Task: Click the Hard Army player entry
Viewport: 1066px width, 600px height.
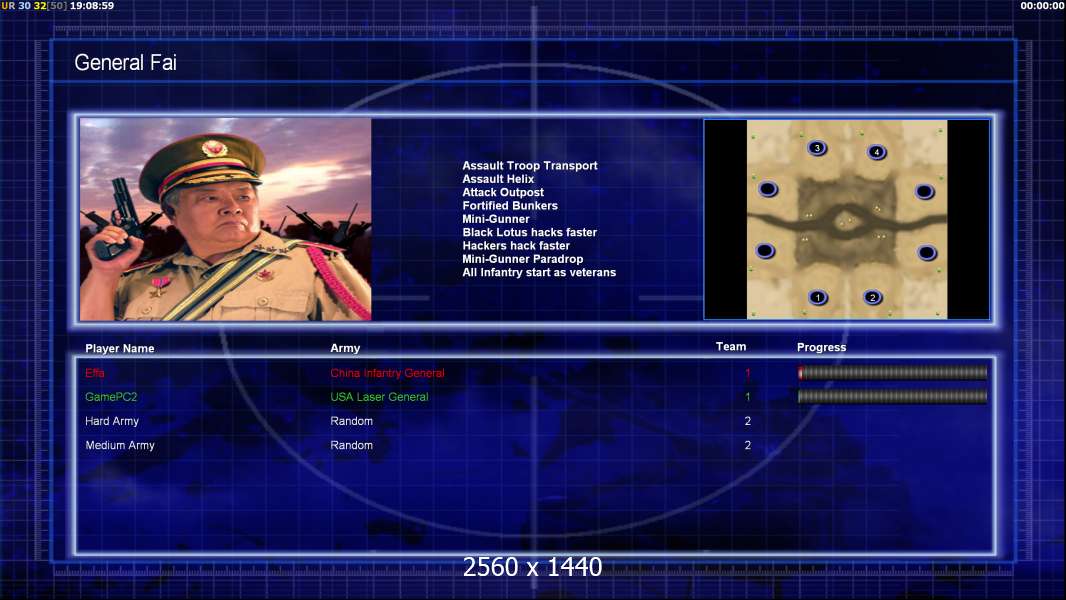Action: [x=111, y=421]
